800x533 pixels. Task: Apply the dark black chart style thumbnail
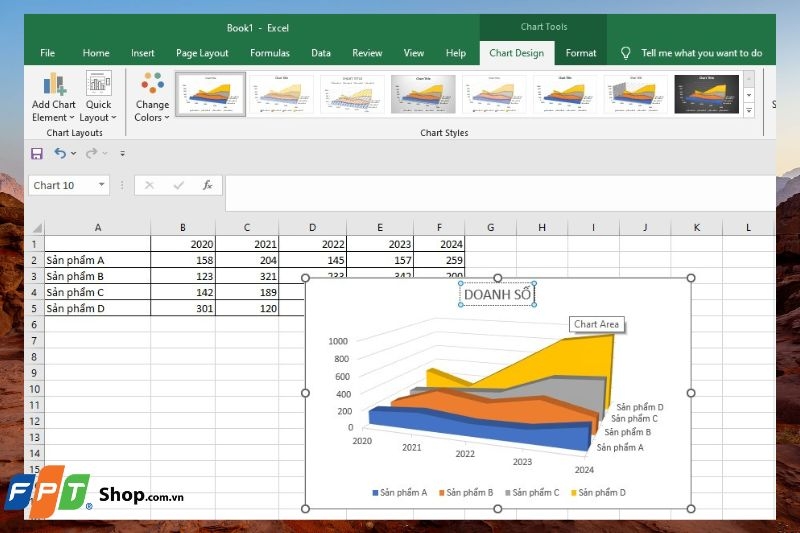[707, 94]
